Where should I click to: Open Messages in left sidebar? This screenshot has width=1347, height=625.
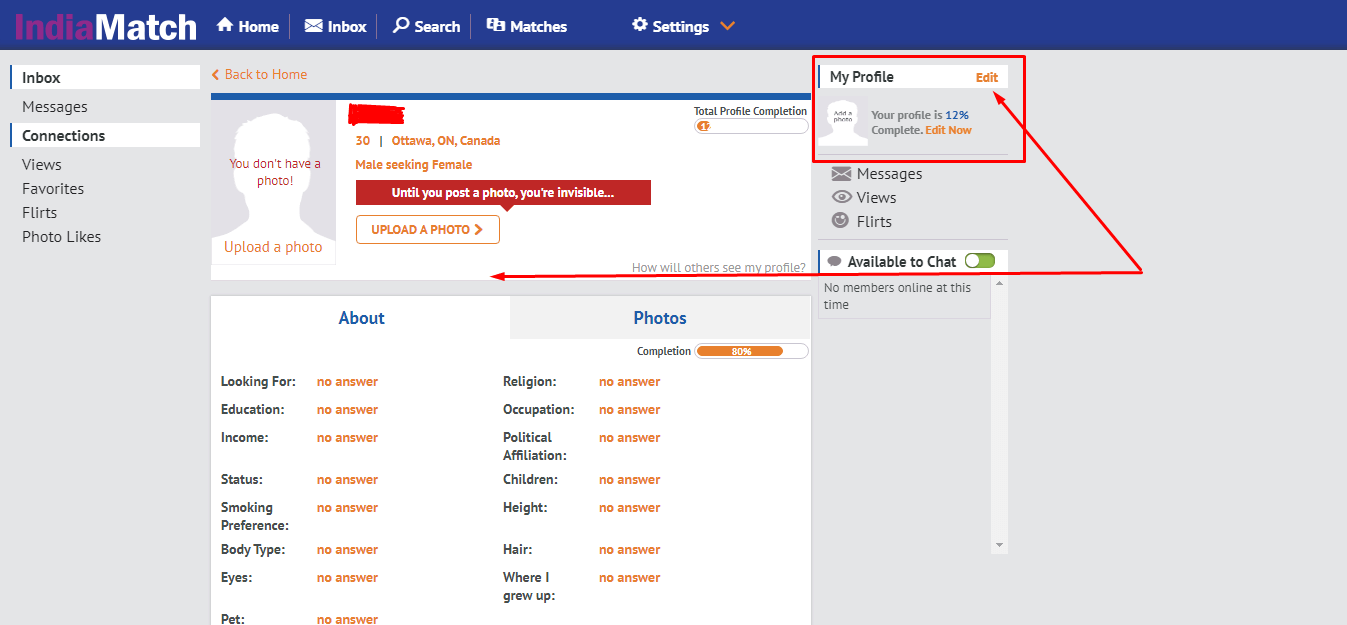pyautogui.click(x=55, y=107)
